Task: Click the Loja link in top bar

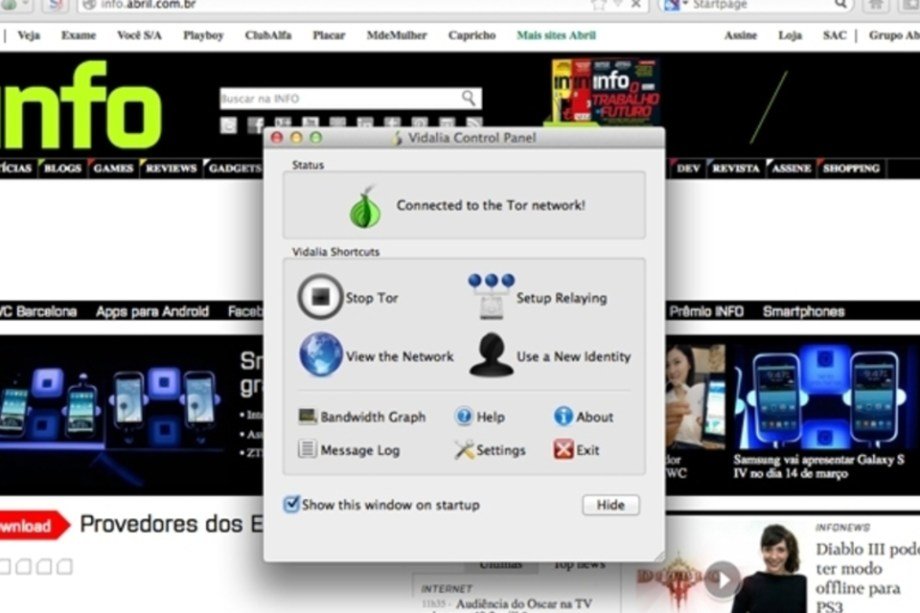Action: 790,36
